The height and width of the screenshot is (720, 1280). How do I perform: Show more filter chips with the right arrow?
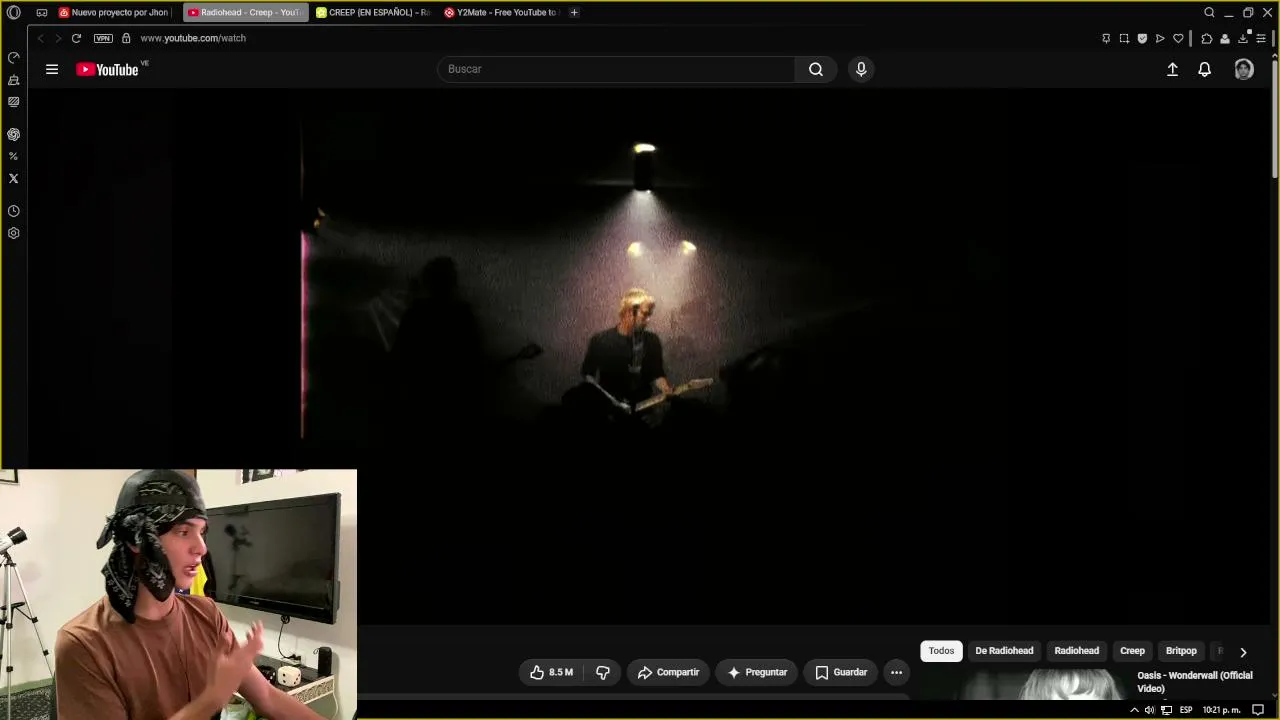[1243, 651]
